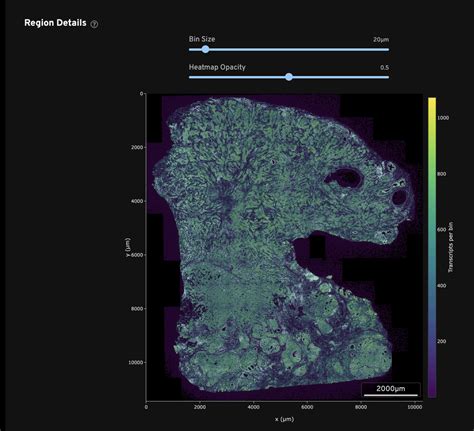Click the Transcripts per bin colorbar label
This screenshot has width=474, height=431.
pyautogui.click(x=451, y=247)
